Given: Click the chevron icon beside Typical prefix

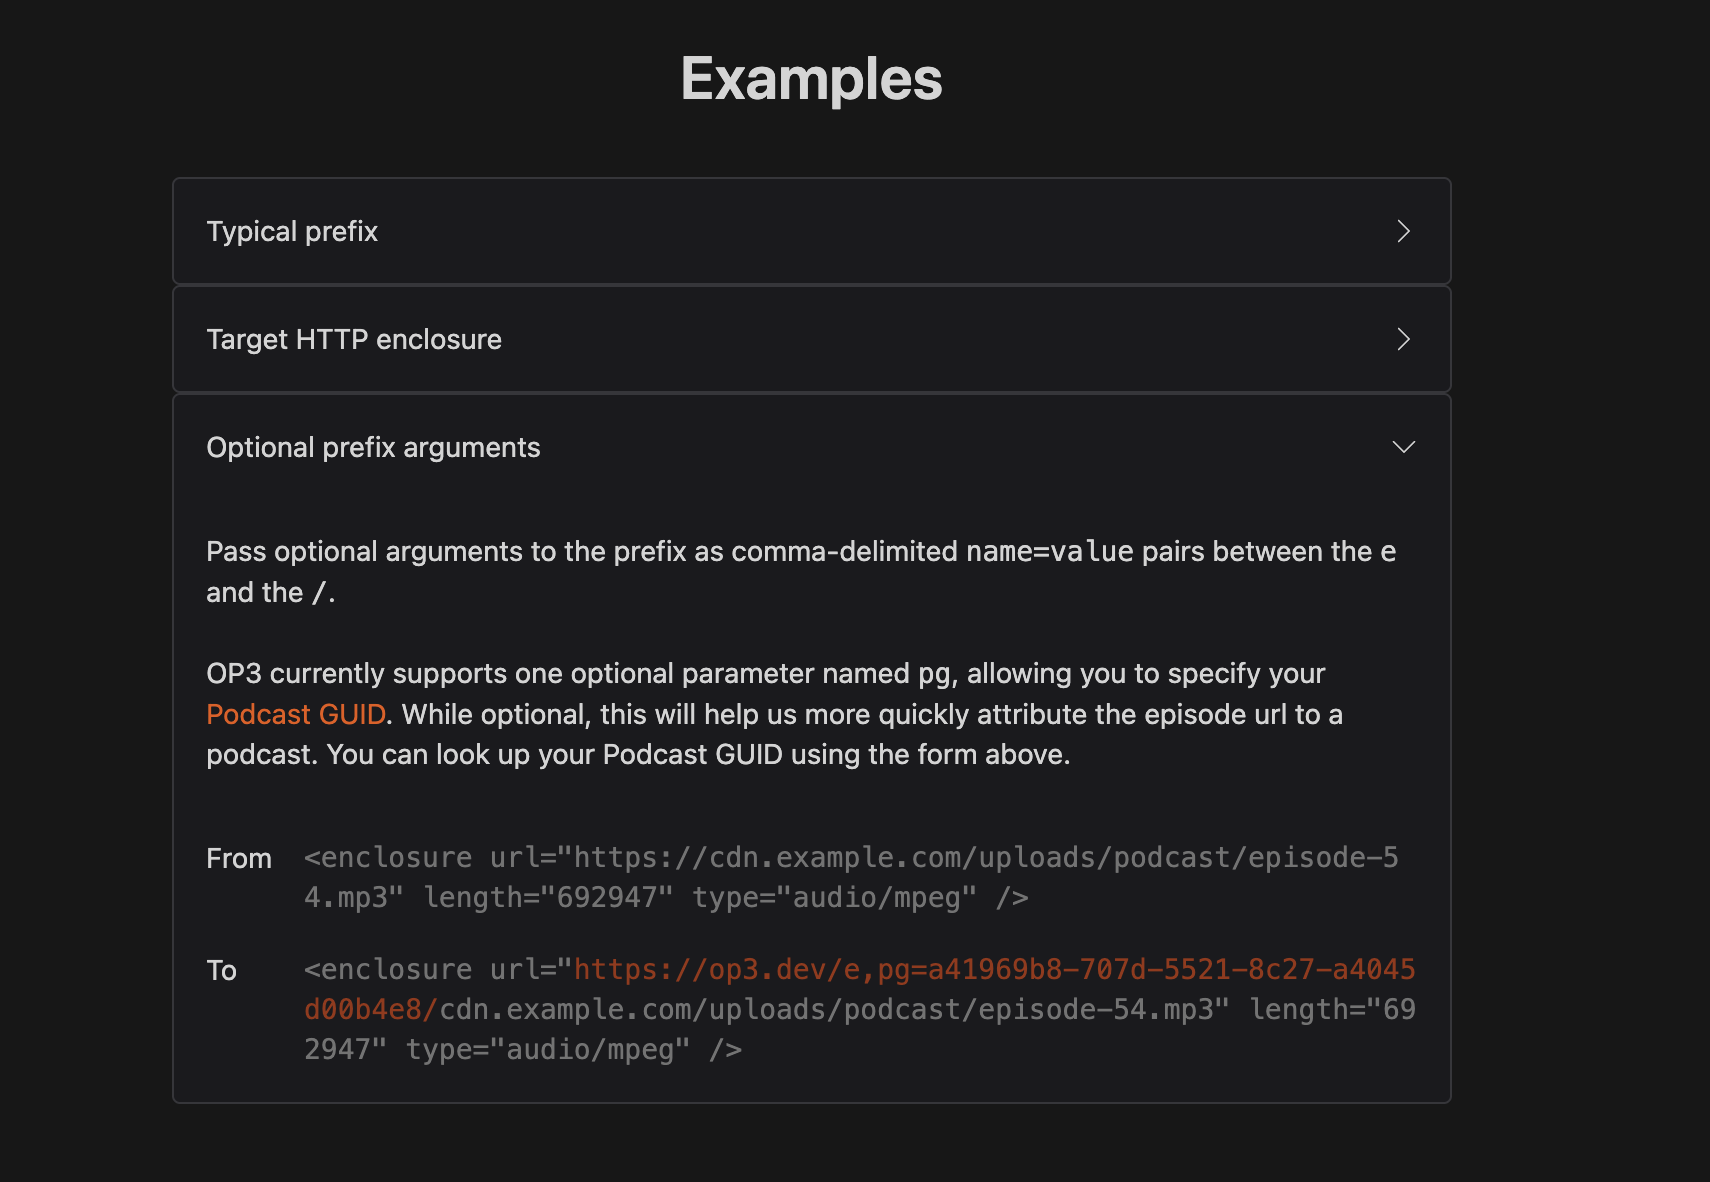Looking at the screenshot, I should pyautogui.click(x=1403, y=232).
